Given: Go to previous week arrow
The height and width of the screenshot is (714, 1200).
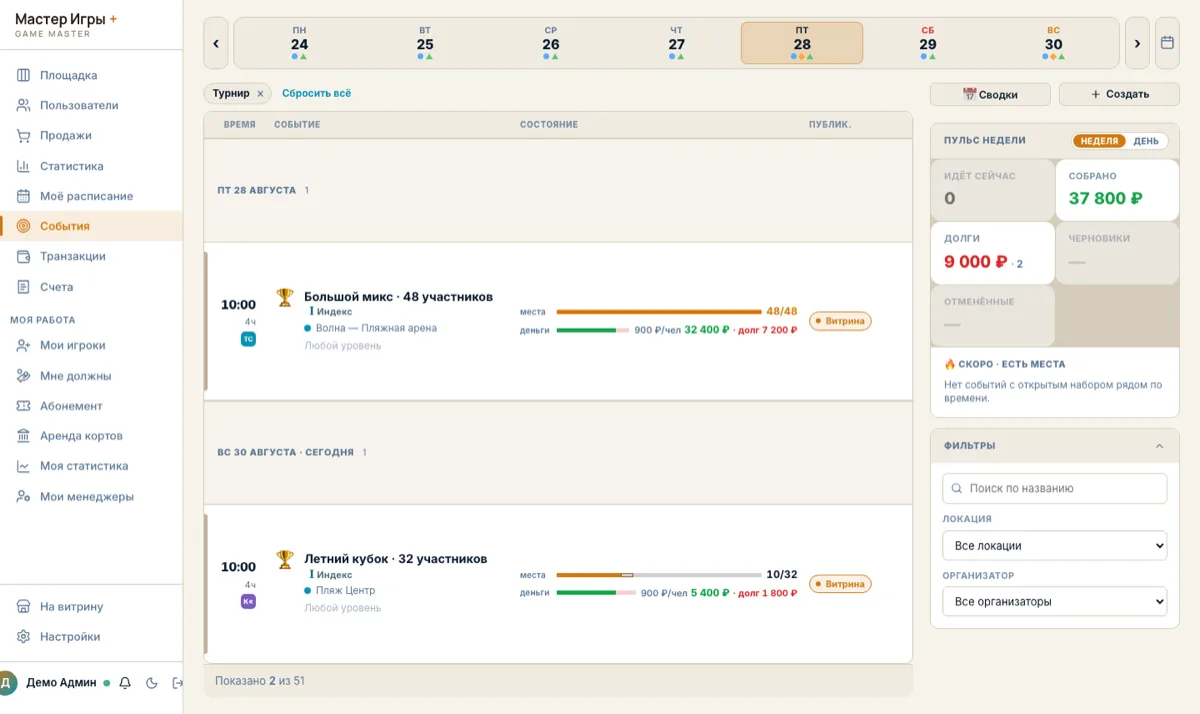Looking at the screenshot, I should (x=216, y=43).
